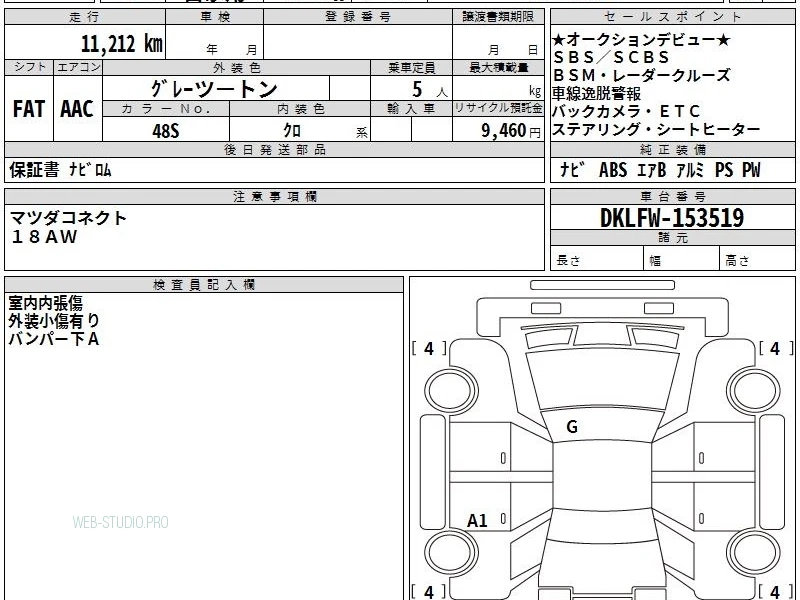Click the color number 48S

[166, 131]
